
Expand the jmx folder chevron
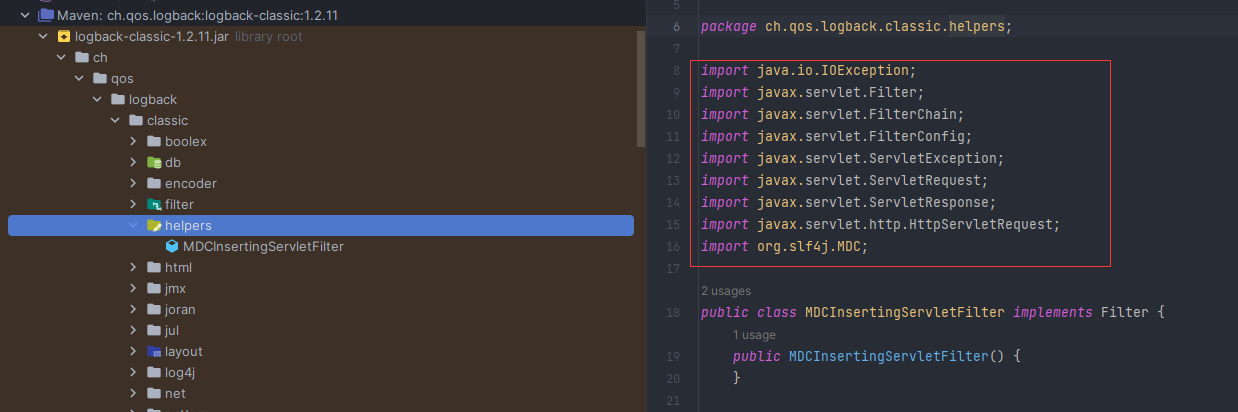[133, 288]
